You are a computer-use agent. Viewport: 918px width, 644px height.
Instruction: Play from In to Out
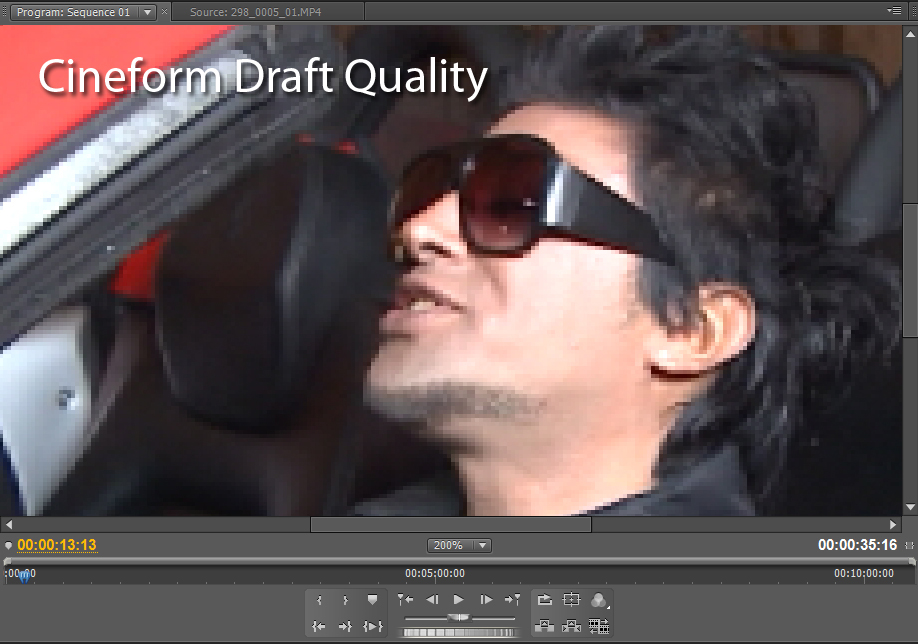point(372,626)
